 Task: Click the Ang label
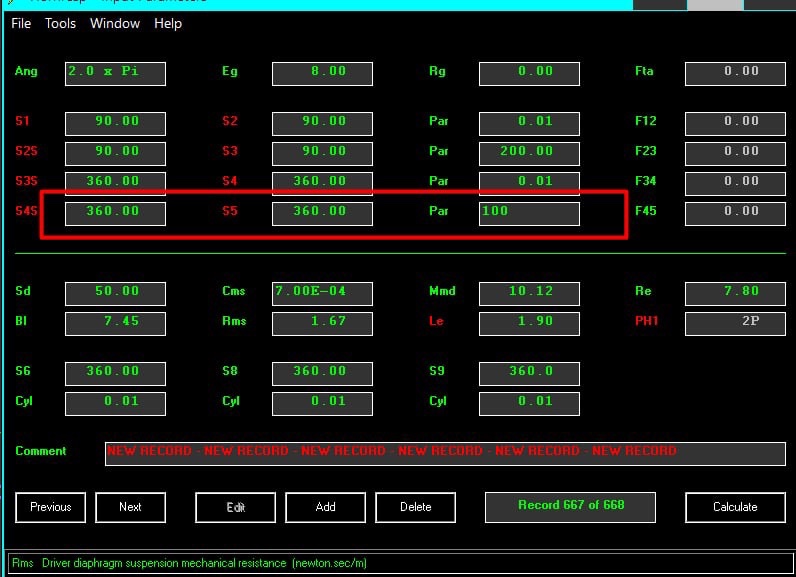pyautogui.click(x=26, y=71)
